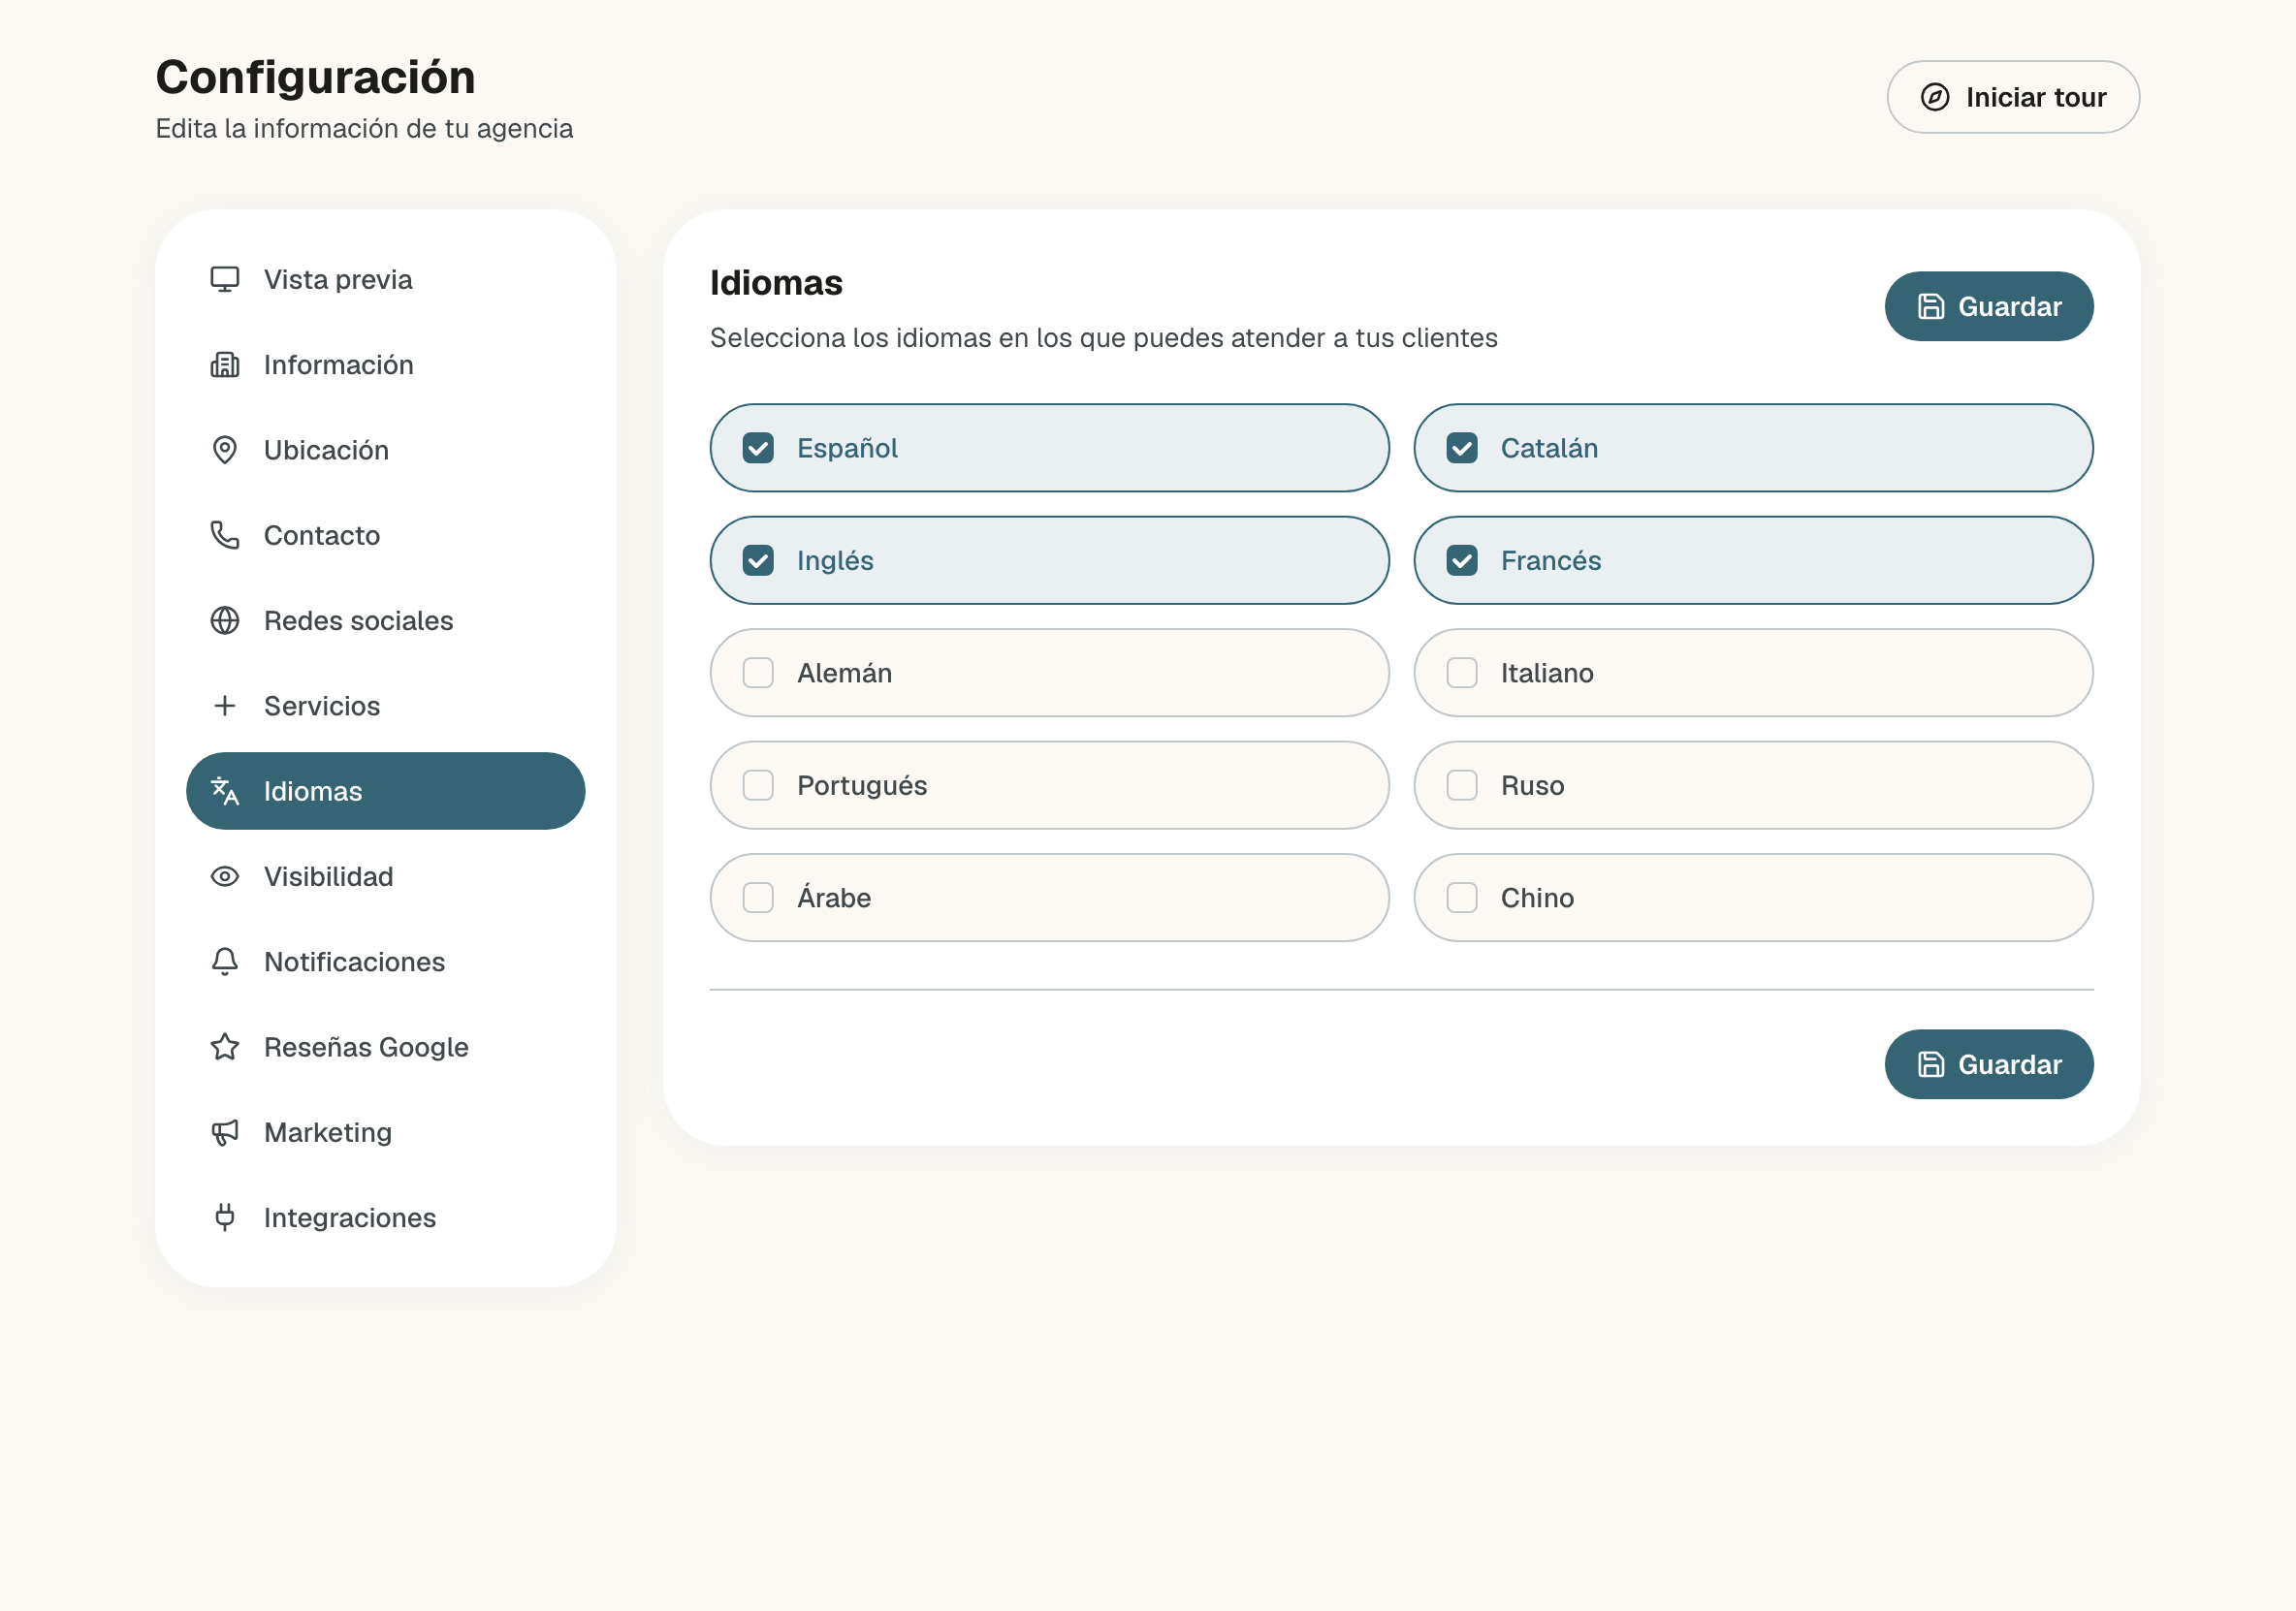The width and height of the screenshot is (2296, 1611).
Task: Go to Reseñas Google section
Action: pos(385,1047)
